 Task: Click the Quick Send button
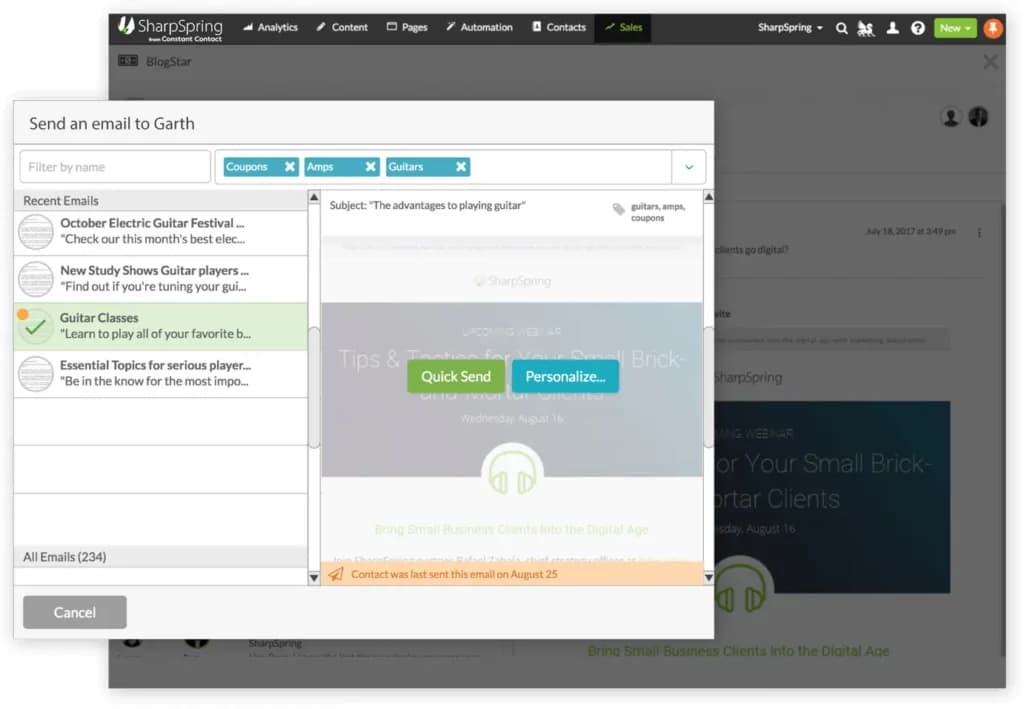pyautogui.click(x=456, y=377)
